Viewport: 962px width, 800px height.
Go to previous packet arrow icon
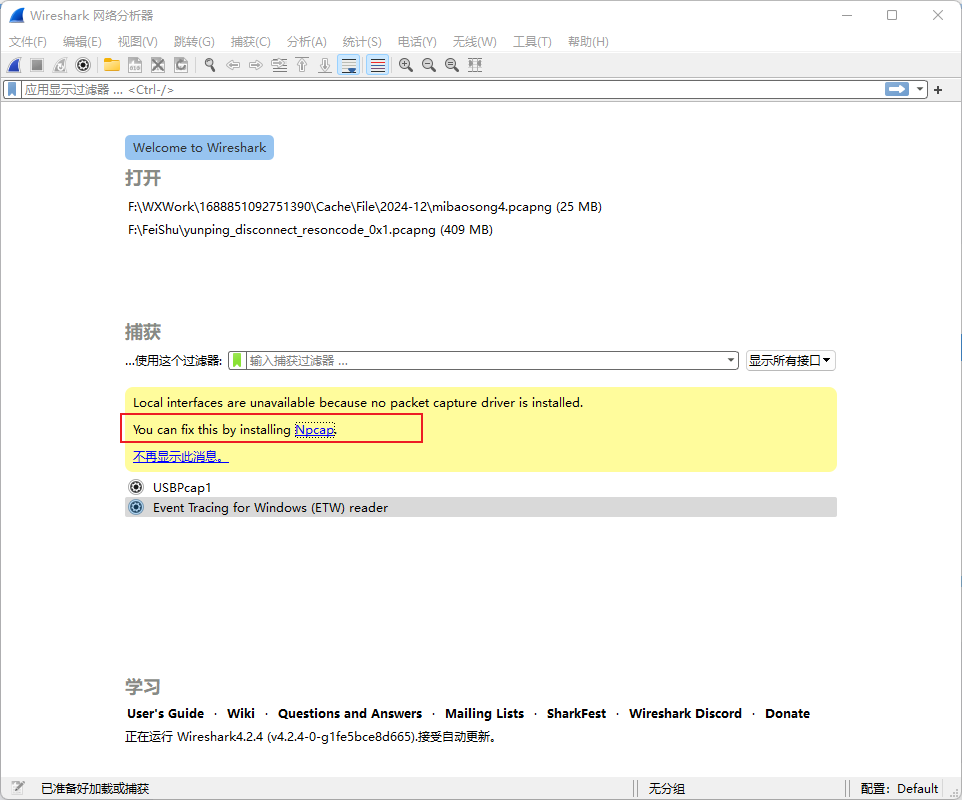233,65
